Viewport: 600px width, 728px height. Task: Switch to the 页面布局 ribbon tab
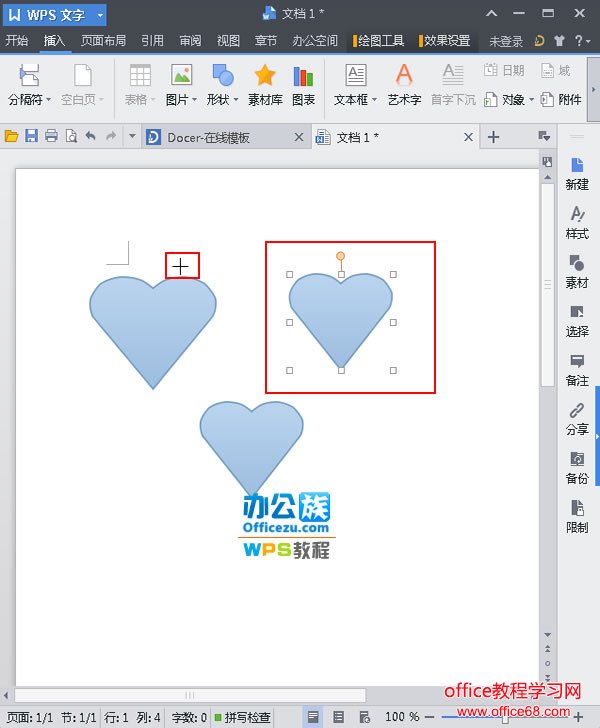coord(103,41)
